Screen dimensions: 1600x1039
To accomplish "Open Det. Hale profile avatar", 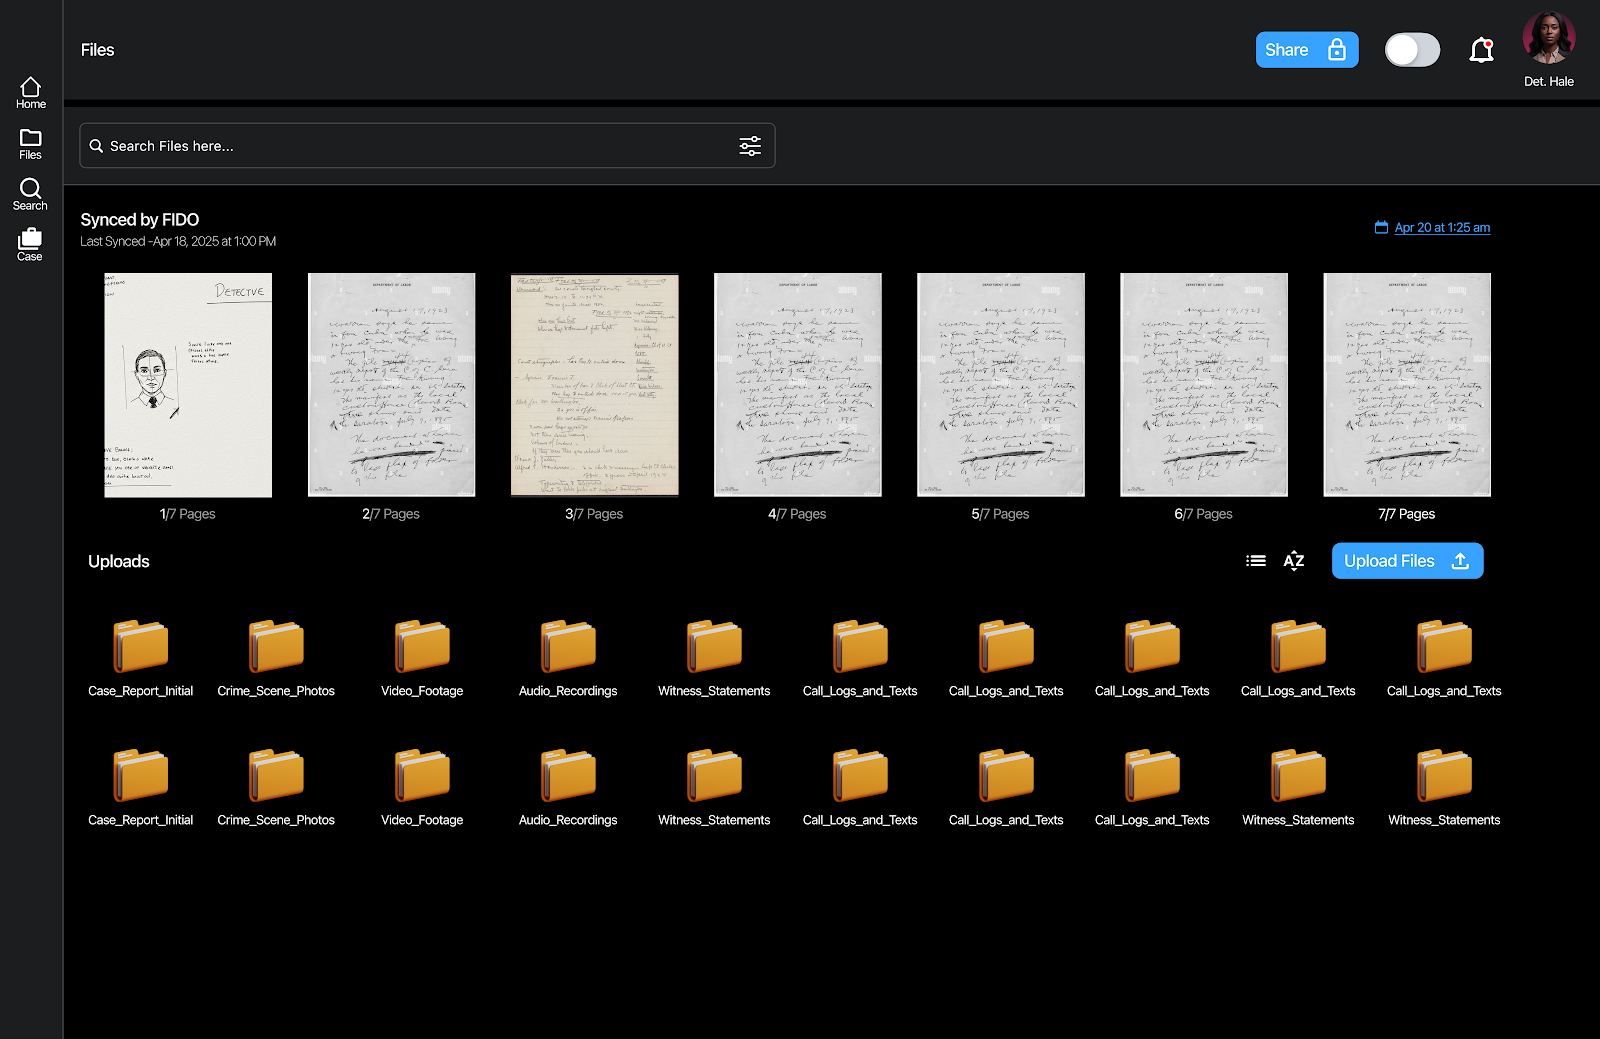I will 1548,38.
